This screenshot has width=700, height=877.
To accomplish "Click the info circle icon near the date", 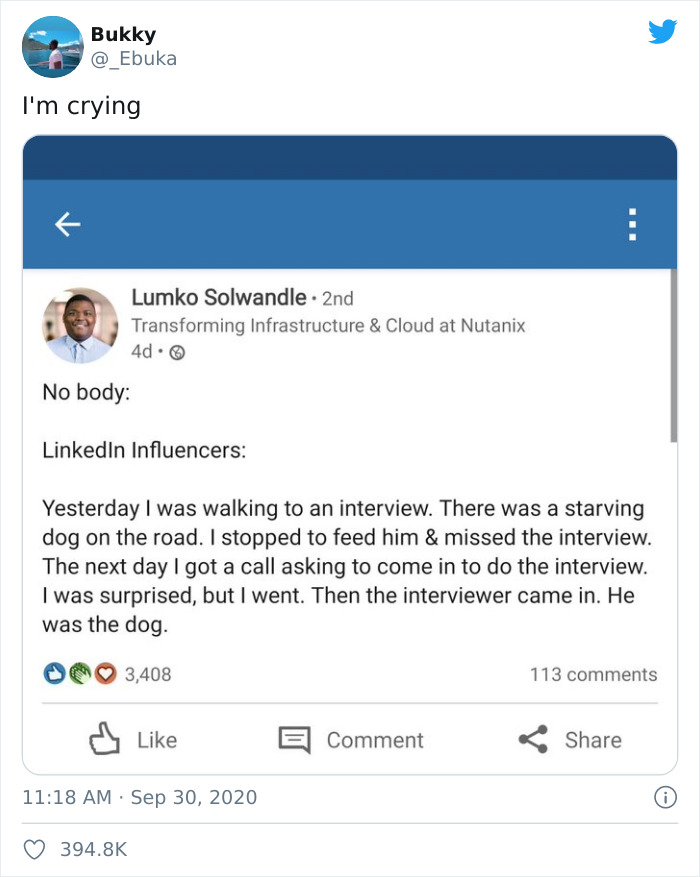I will [666, 799].
